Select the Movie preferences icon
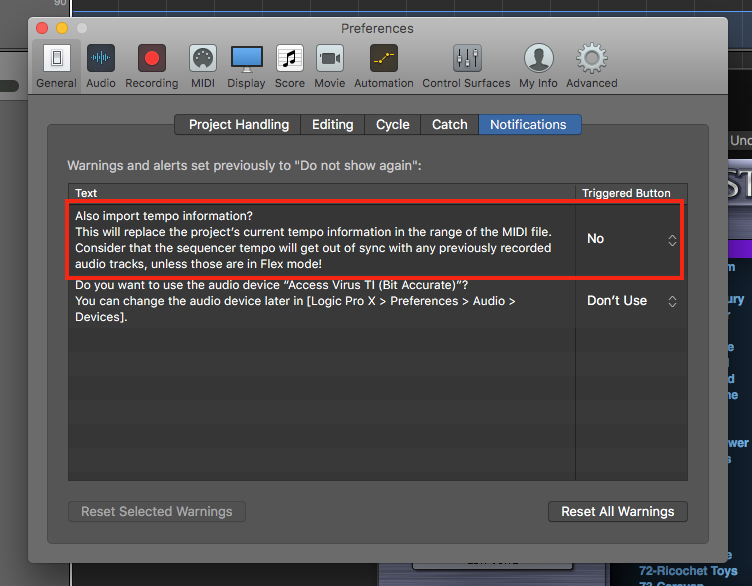Viewport: 752px width, 586px height. coord(330,66)
